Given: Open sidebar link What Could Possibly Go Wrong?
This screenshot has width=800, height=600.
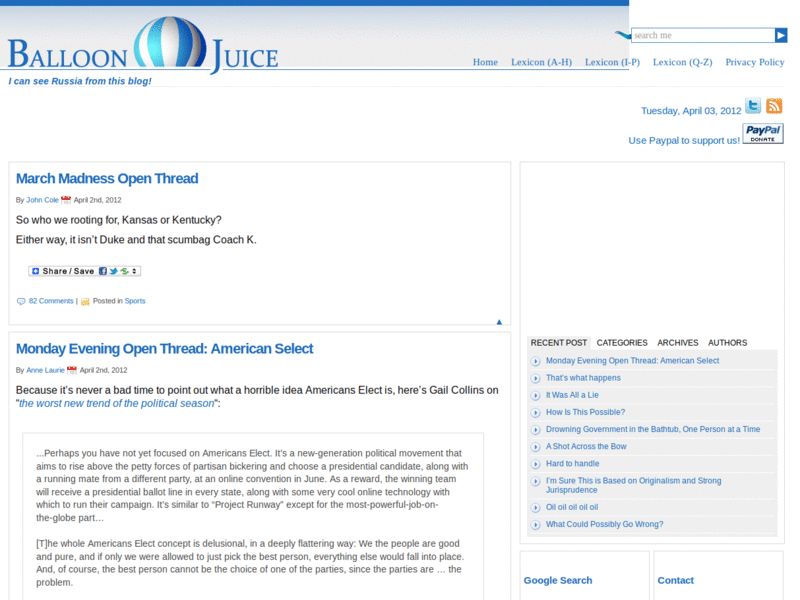Looking at the screenshot, I should (x=605, y=524).
